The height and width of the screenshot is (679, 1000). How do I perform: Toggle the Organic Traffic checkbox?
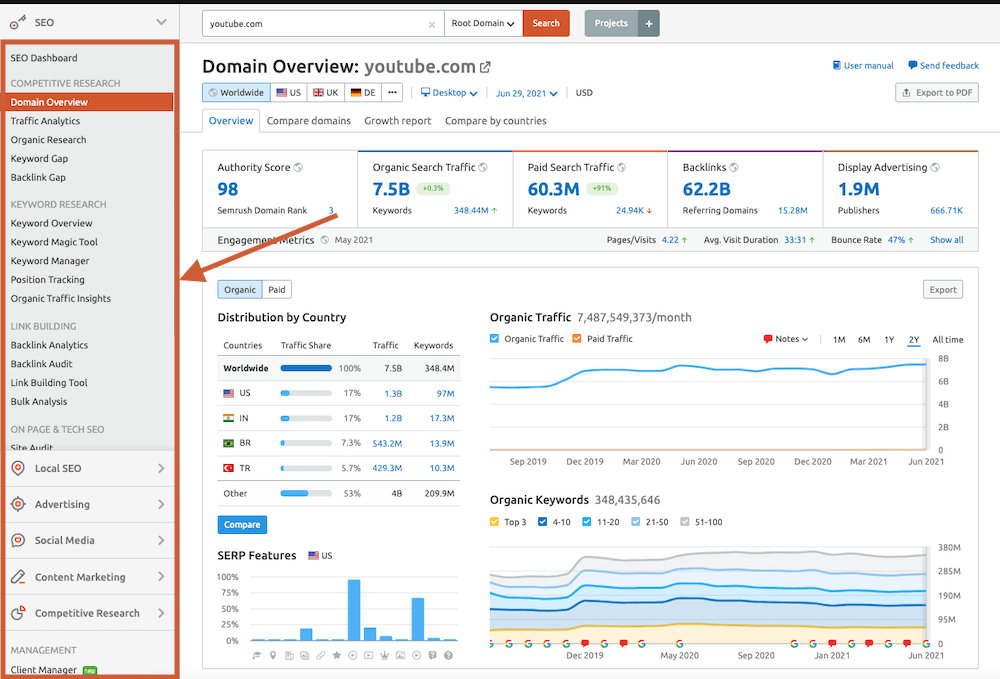(494, 339)
